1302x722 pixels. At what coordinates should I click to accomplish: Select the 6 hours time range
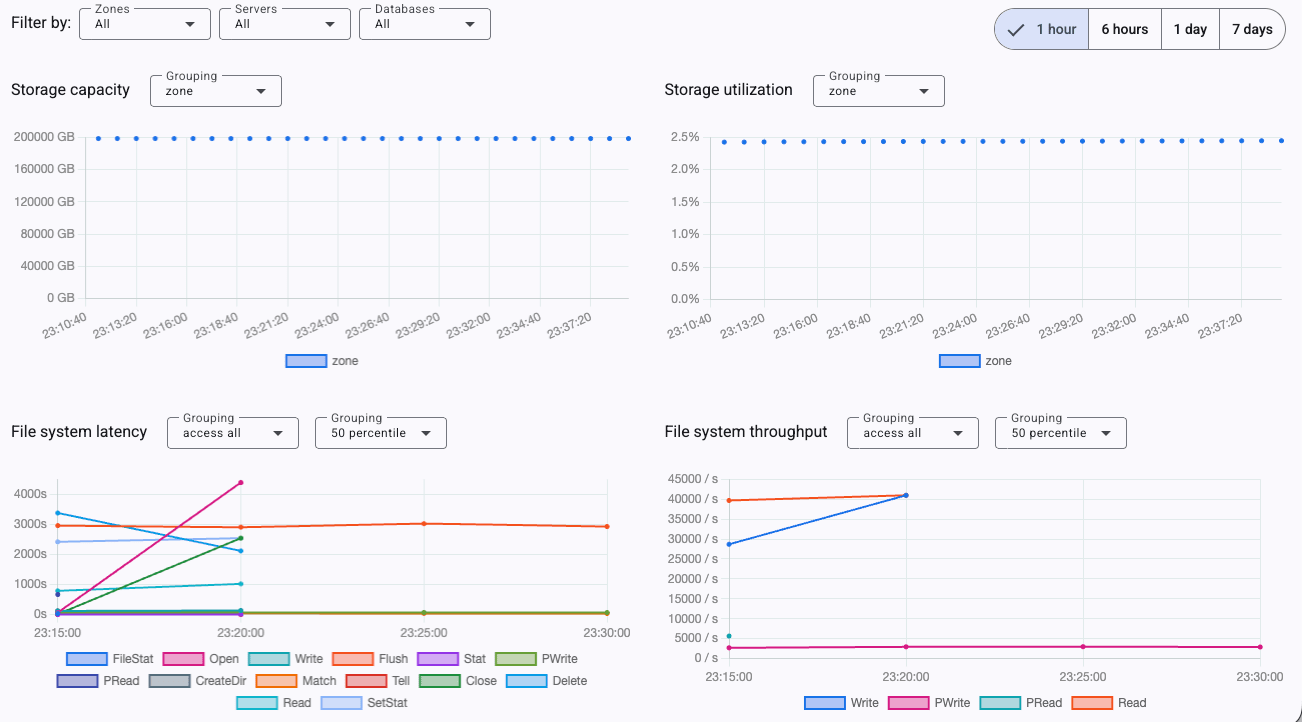(1124, 29)
